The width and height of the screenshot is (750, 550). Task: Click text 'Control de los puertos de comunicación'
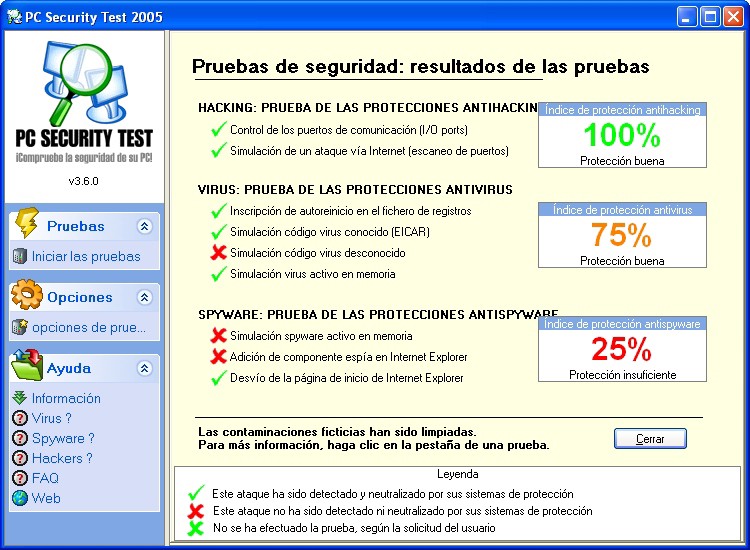pos(323,130)
